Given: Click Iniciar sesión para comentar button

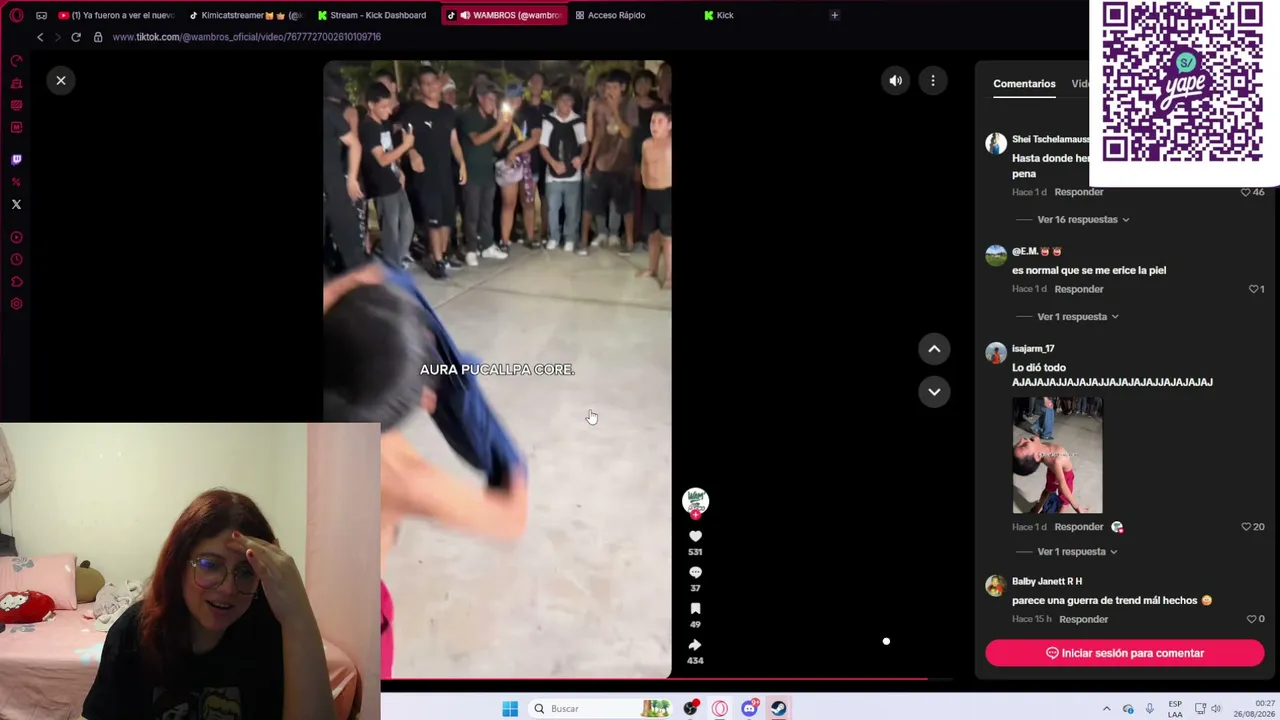Looking at the screenshot, I should pos(1125,653).
